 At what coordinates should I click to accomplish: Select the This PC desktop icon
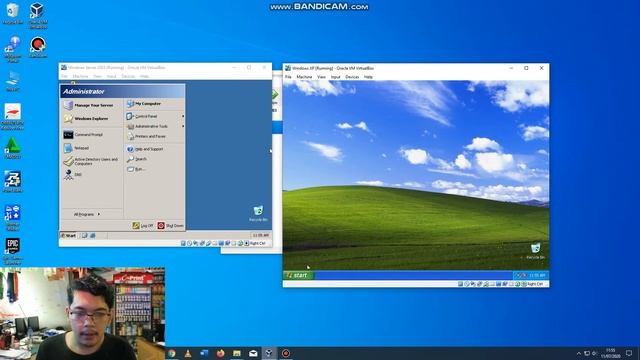pyautogui.click(x=12, y=81)
